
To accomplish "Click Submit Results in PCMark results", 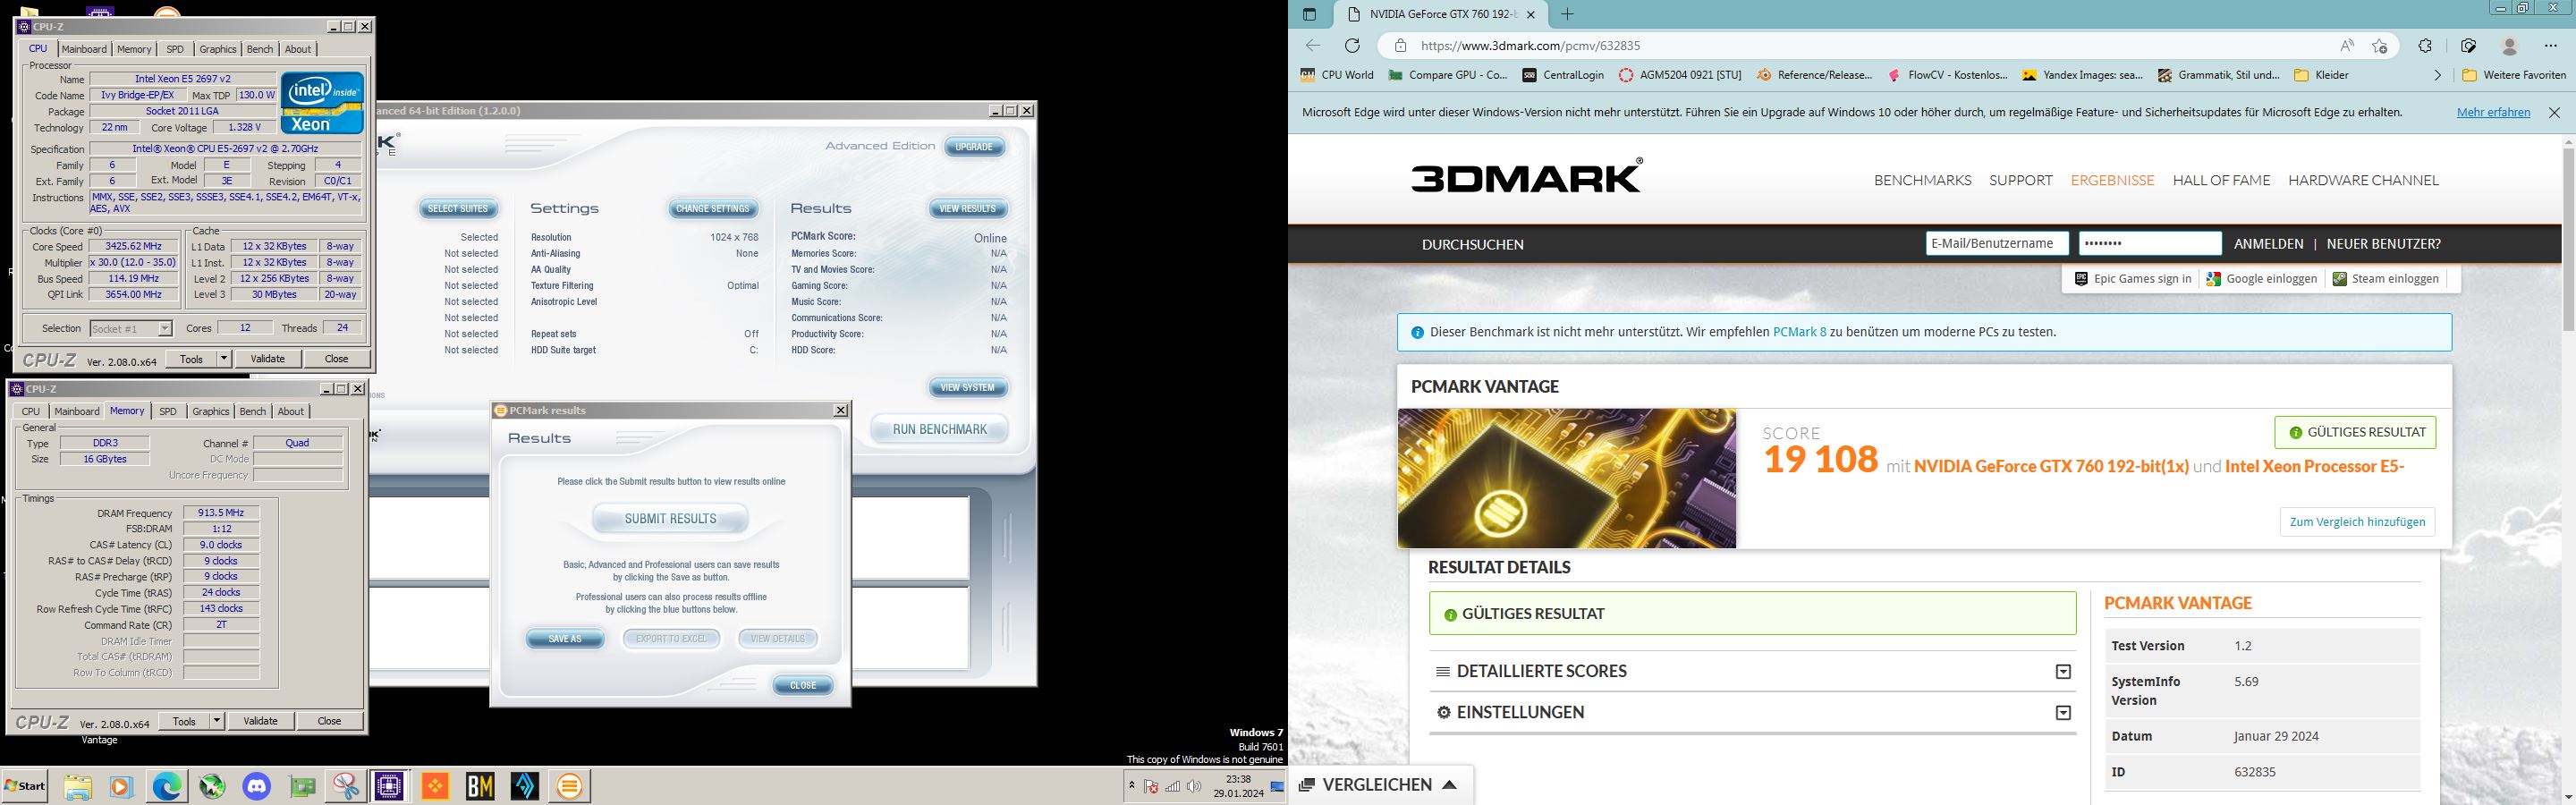I will pyautogui.click(x=670, y=519).
